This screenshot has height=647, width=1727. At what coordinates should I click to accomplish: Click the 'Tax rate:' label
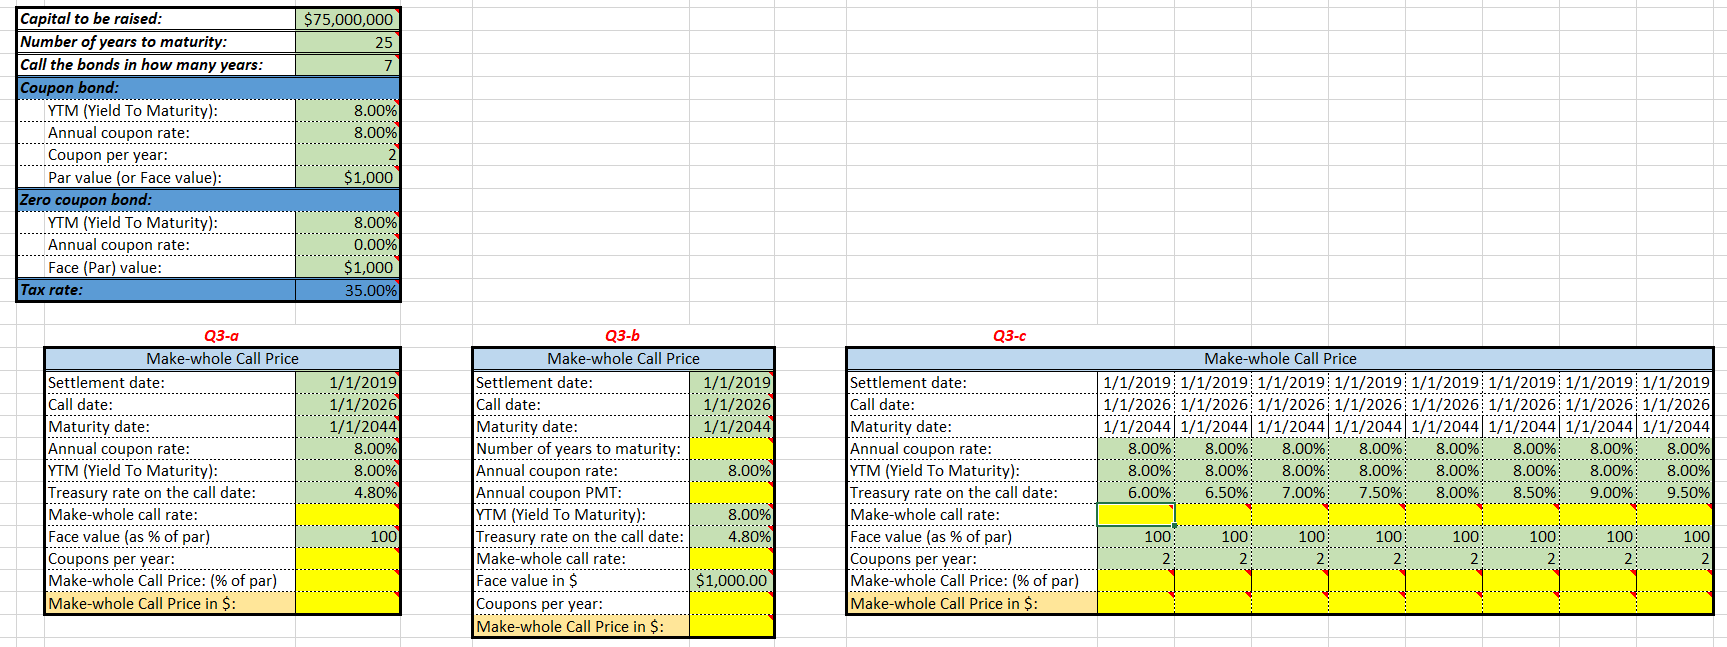tap(52, 290)
